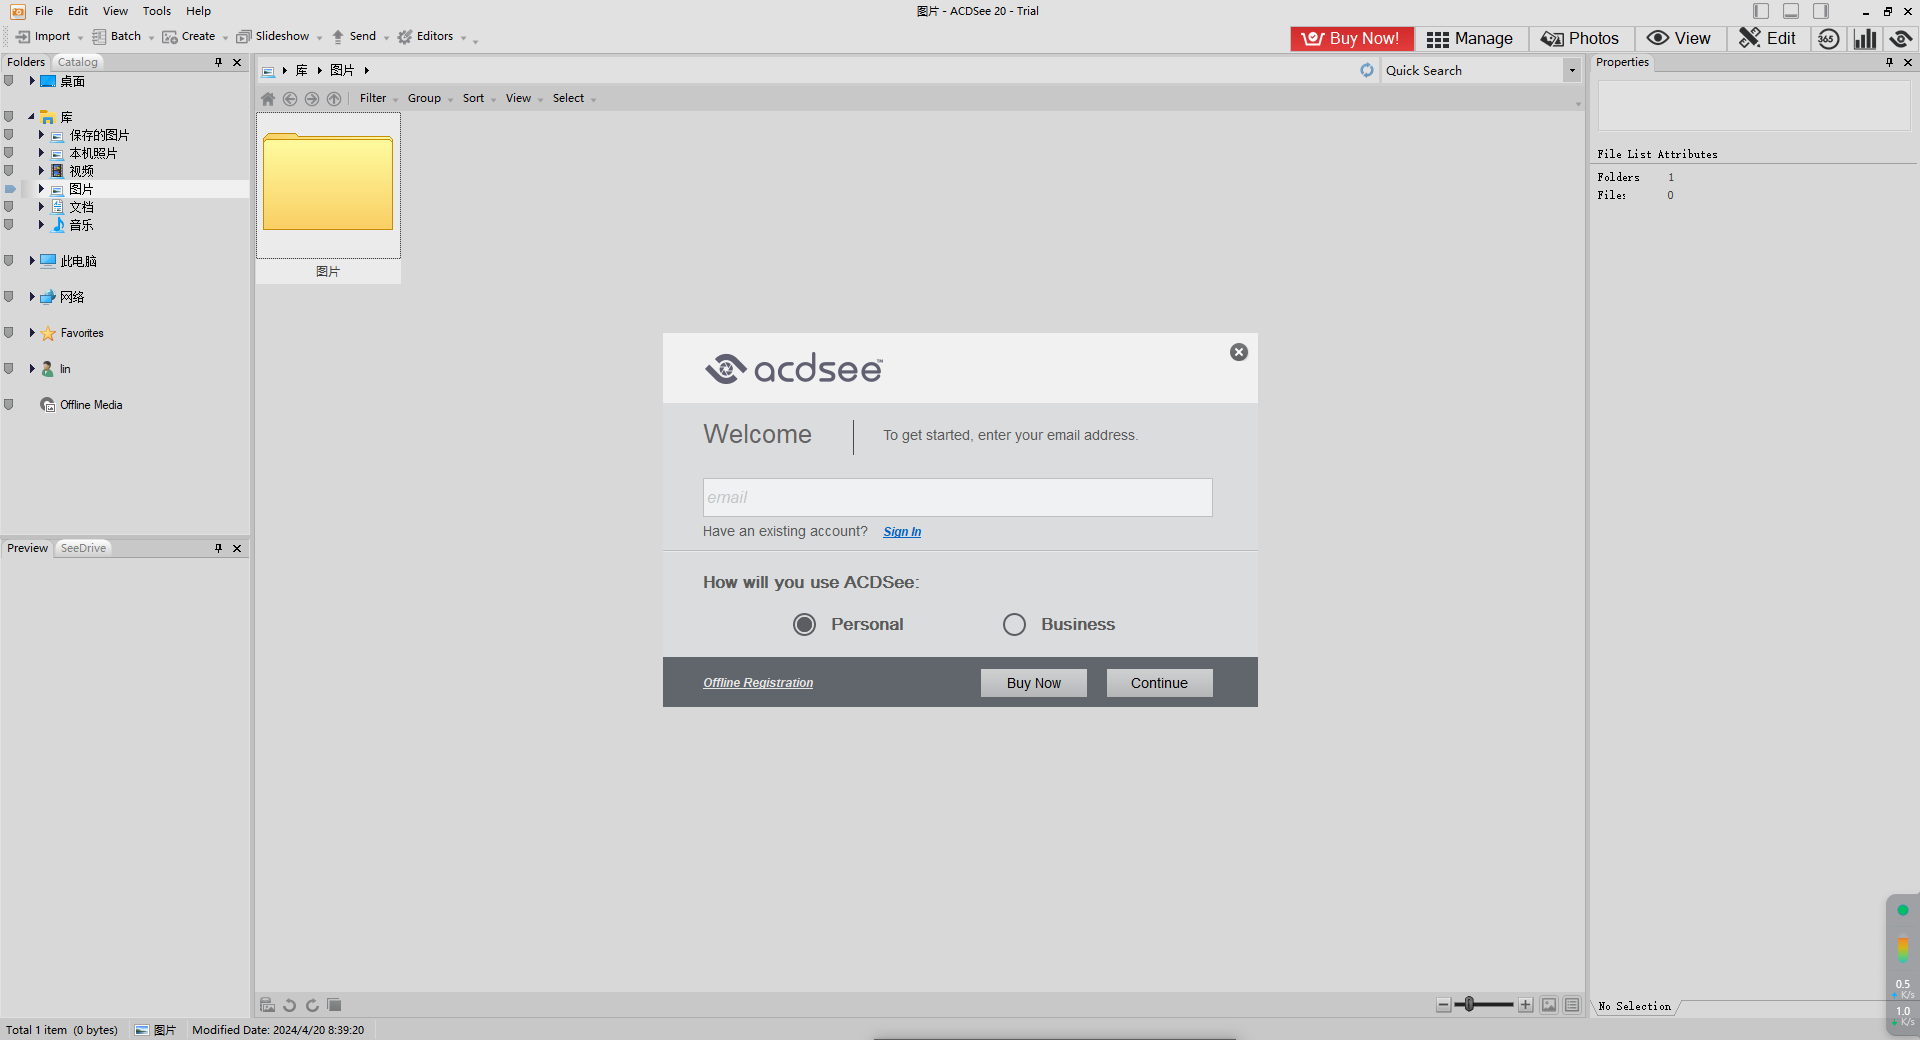Click the Back navigation arrow

coord(290,99)
